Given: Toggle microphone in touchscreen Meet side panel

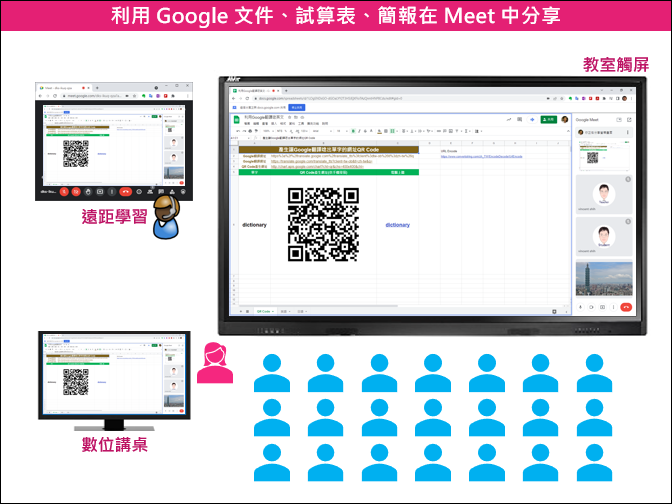Looking at the screenshot, I should tap(581, 307).
